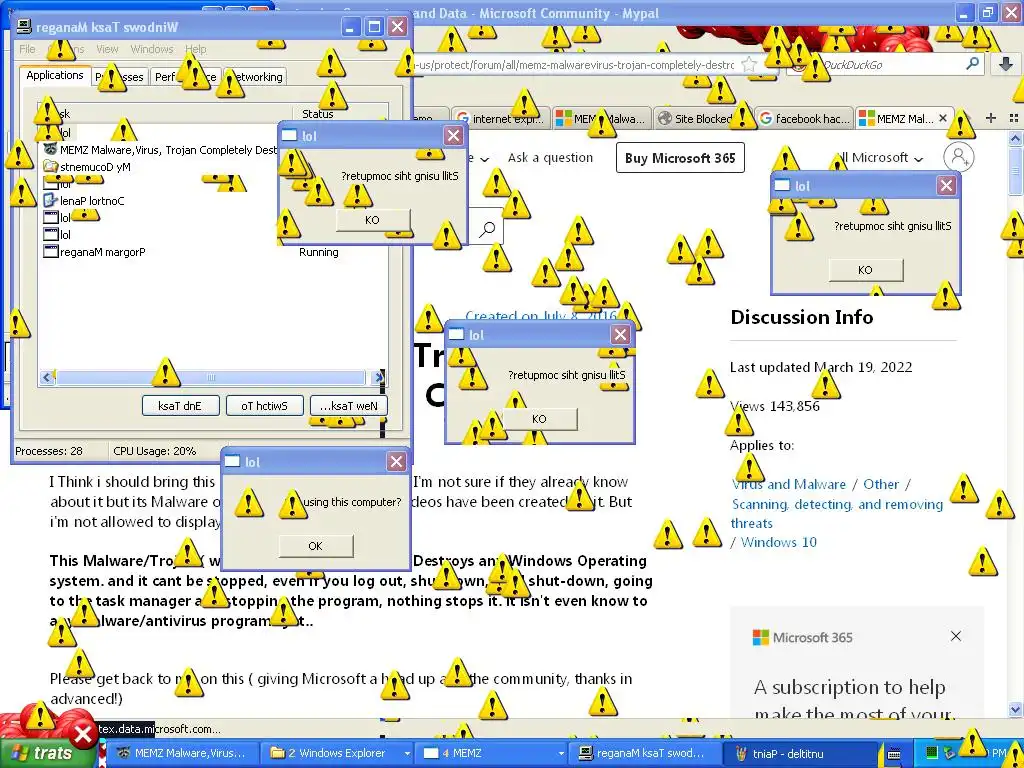Image resolution: width=1024 pixels, height=768 pixels.
Task: Switch to the Performance tab in Task Manager
Action: 185,77
